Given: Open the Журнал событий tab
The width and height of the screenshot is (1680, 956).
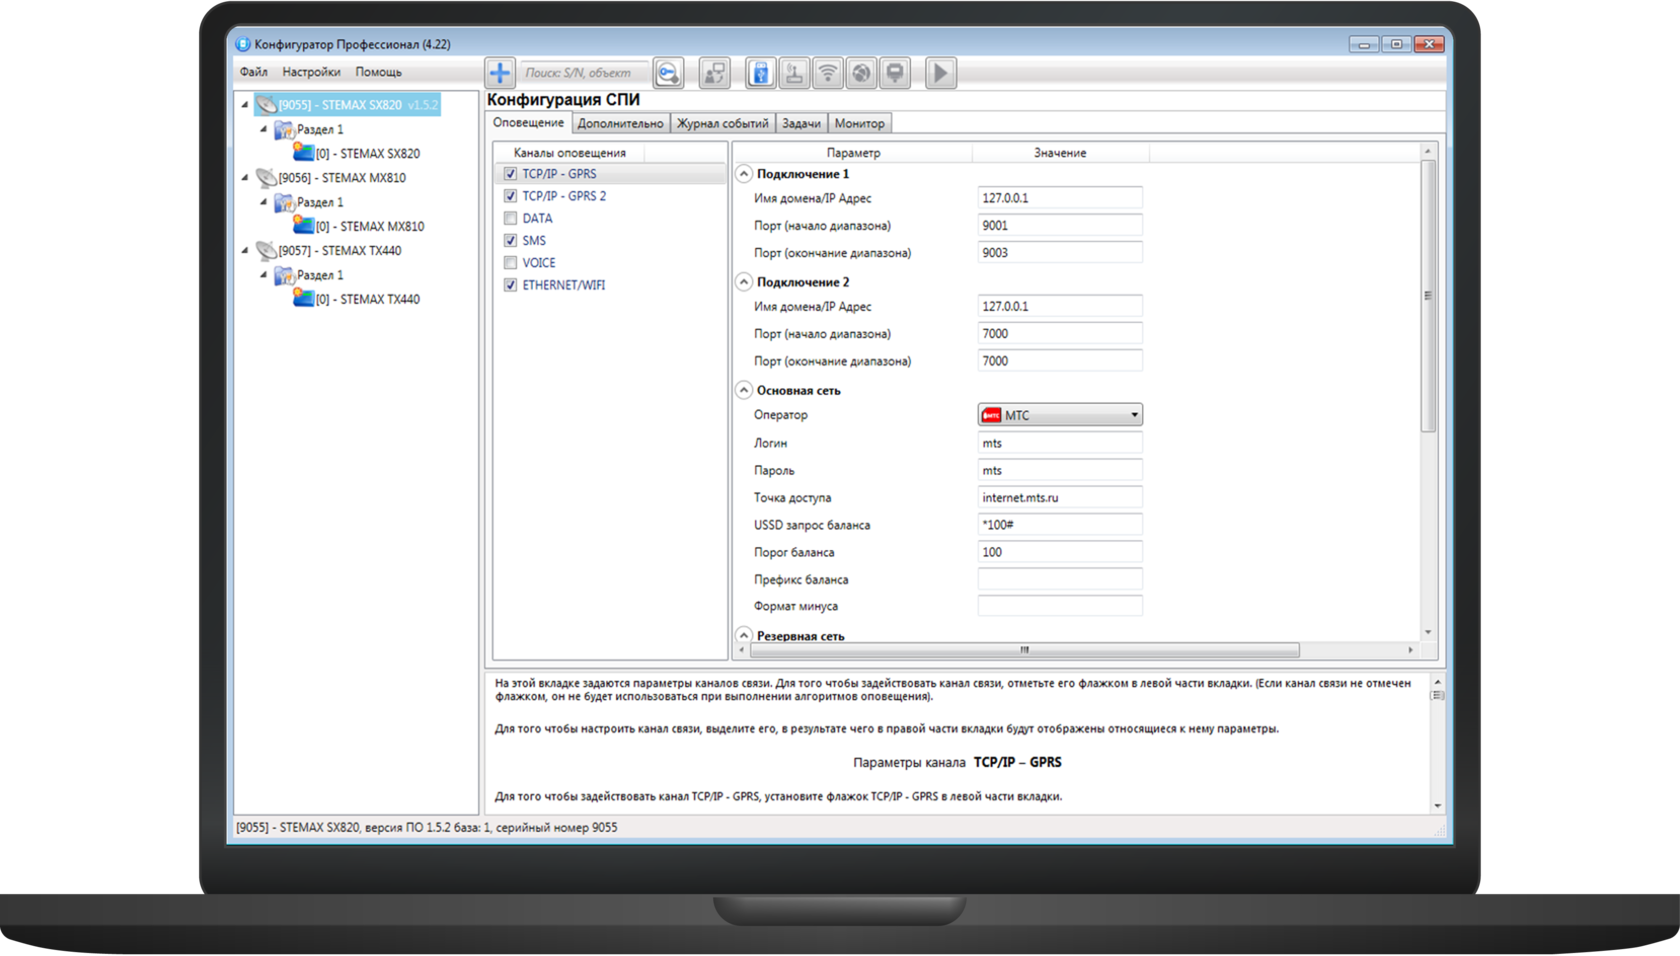Looking at the screenshot, I should (x=723, y=124).
